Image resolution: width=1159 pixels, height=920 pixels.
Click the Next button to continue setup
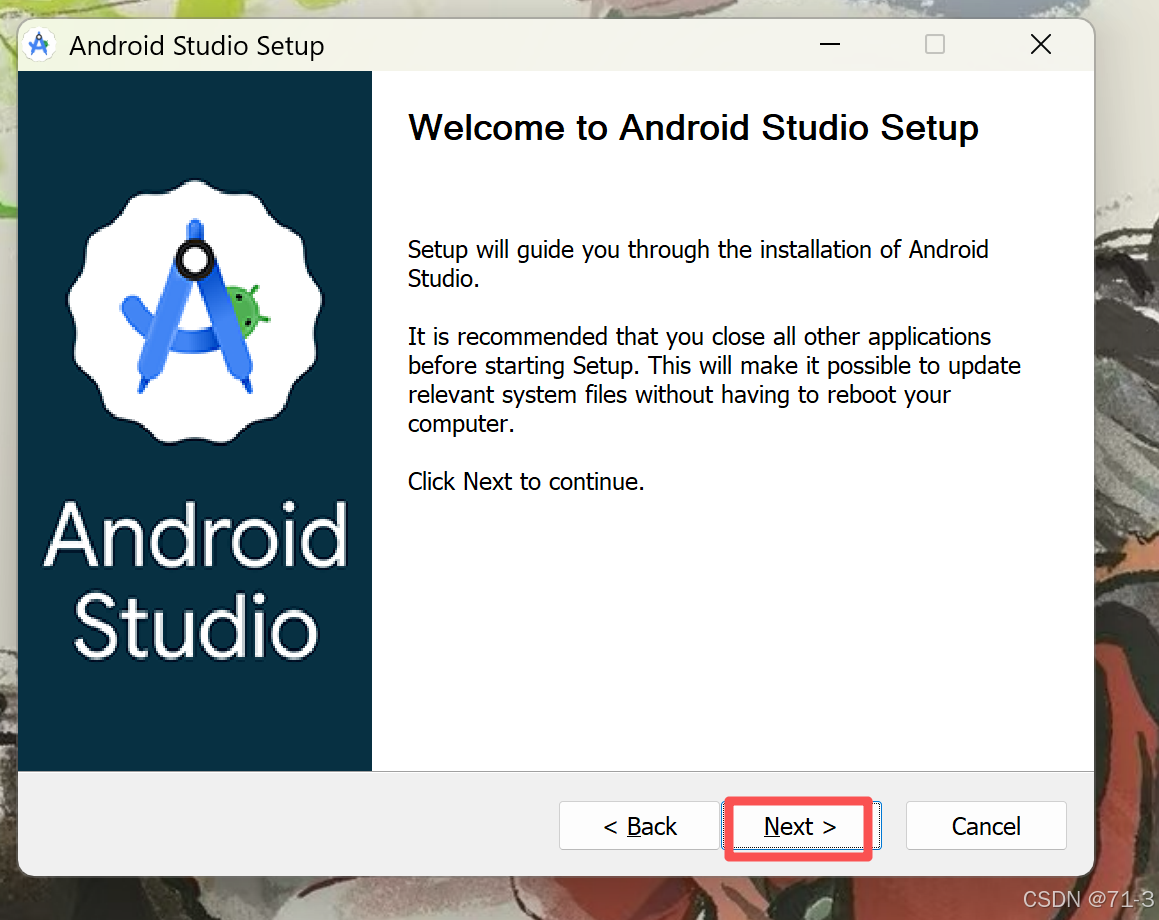coord(801,826)
